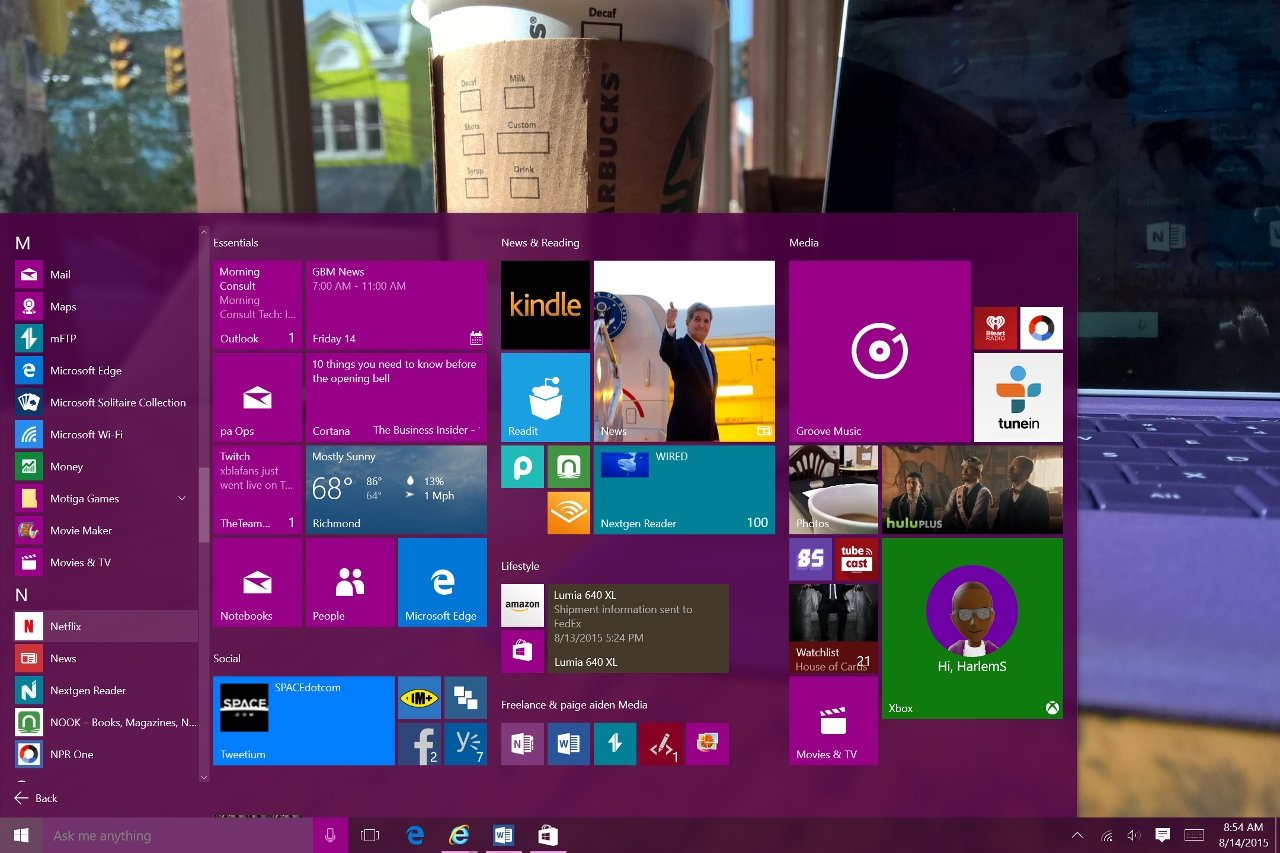Open Mail in the apps list
The image size is (1280, 853).
[x=106, y=274]
